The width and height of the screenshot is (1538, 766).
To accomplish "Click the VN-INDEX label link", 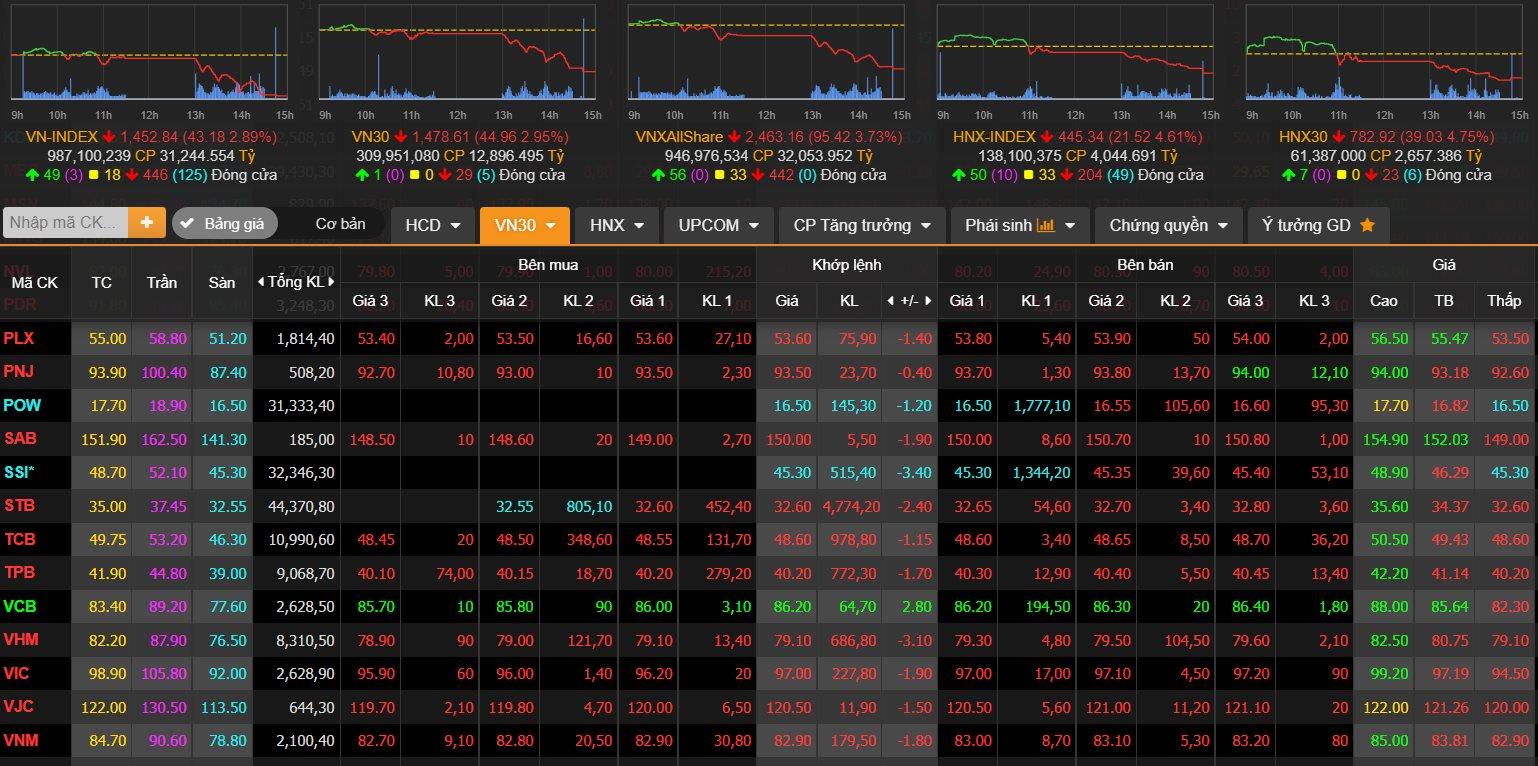I will click(62, 136).
